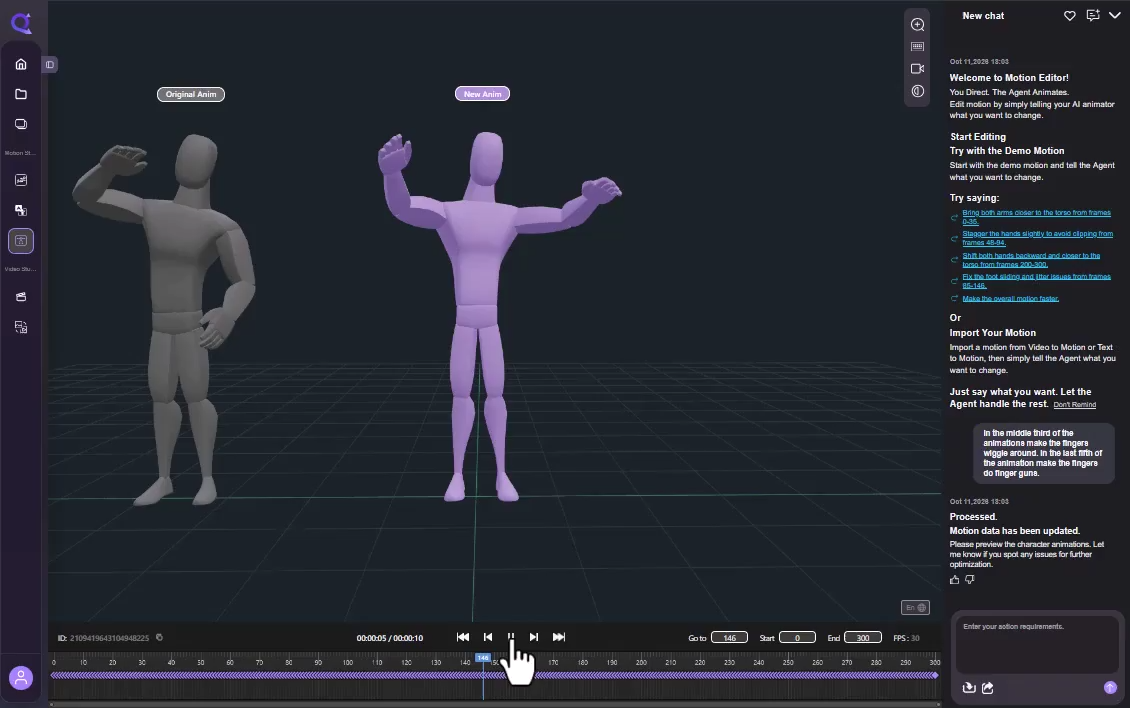Image resolution: width=1130 pixels, height=708 pixels.
Task: Step back one frame
Action: (488, 637)
